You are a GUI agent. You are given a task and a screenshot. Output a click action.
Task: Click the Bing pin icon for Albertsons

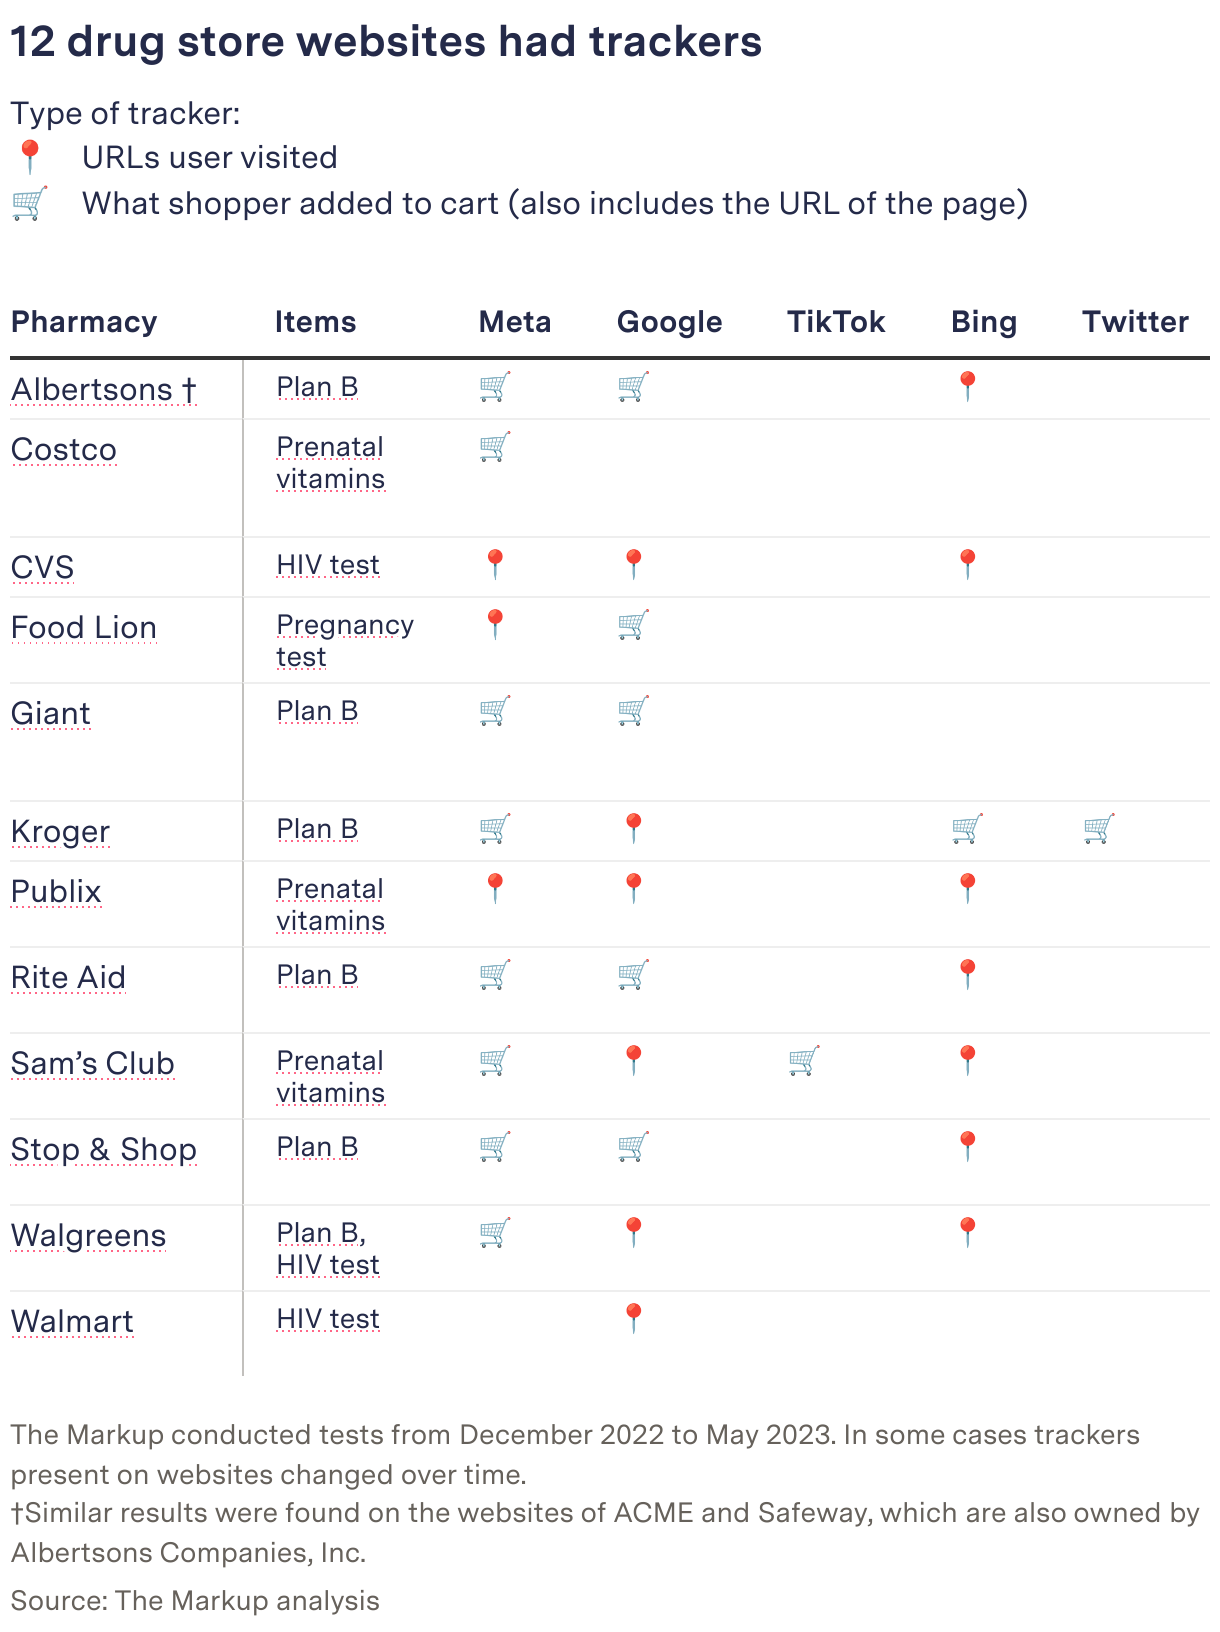point(967,387)
